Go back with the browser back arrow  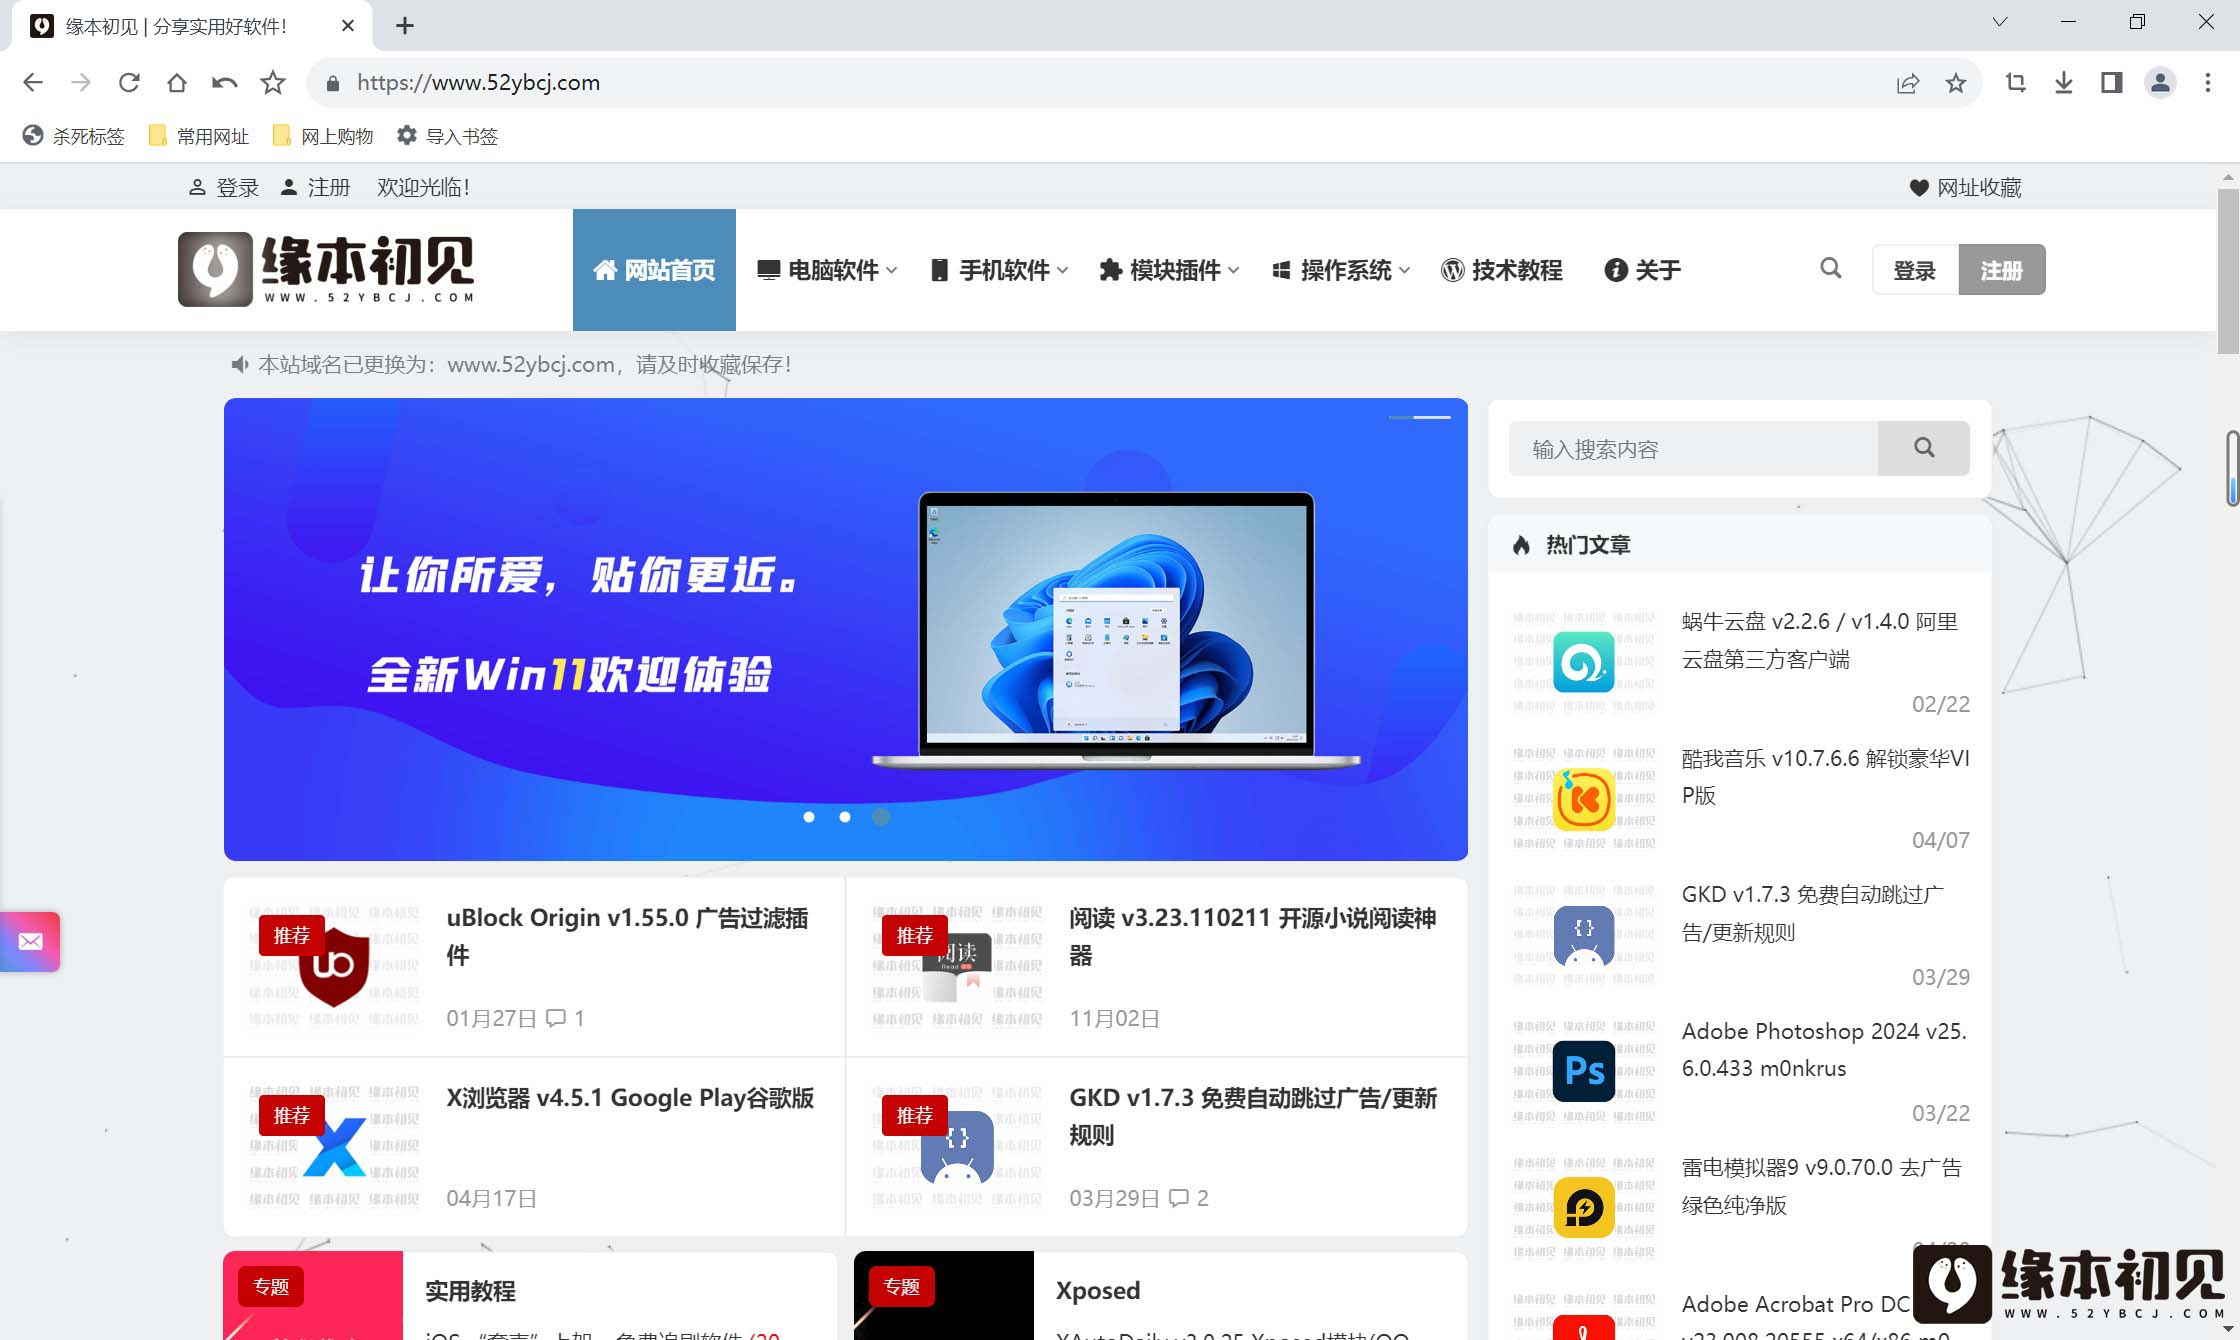33,83
